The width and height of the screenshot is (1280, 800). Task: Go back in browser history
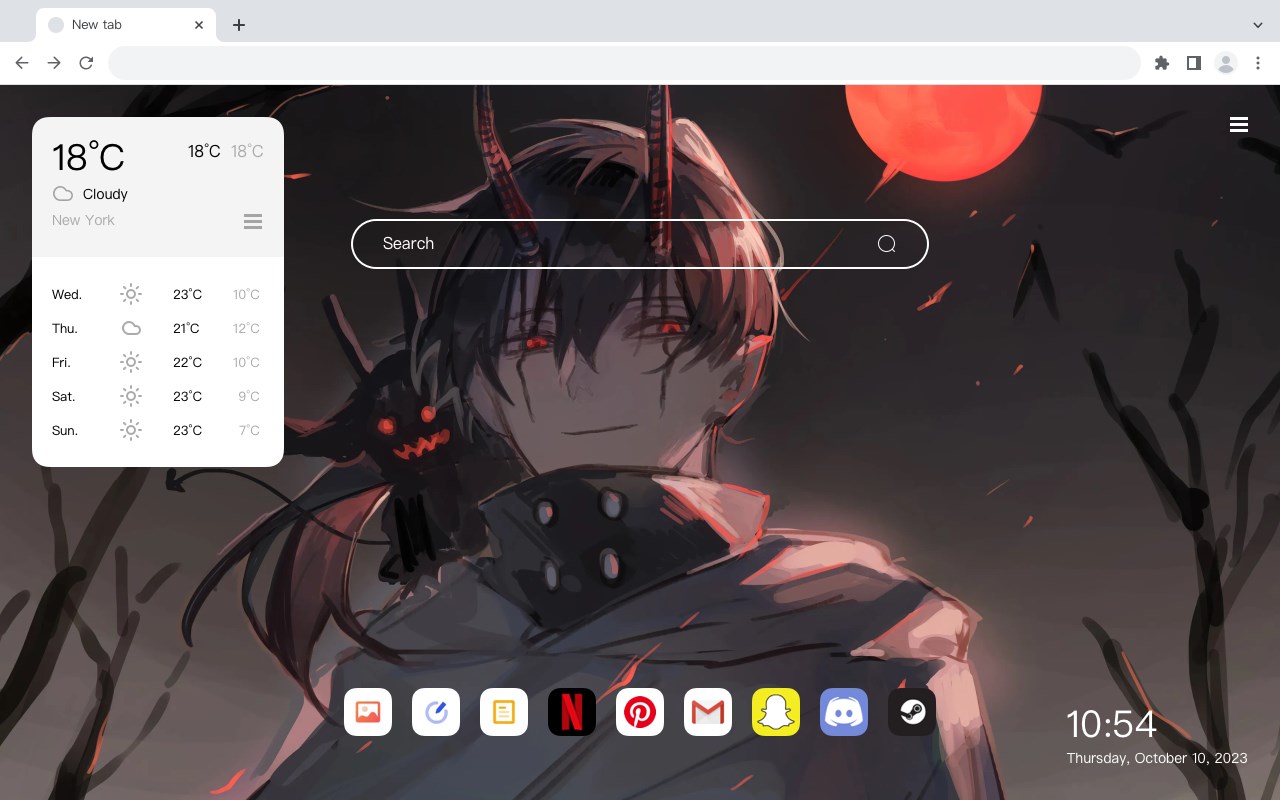(22, 63)
